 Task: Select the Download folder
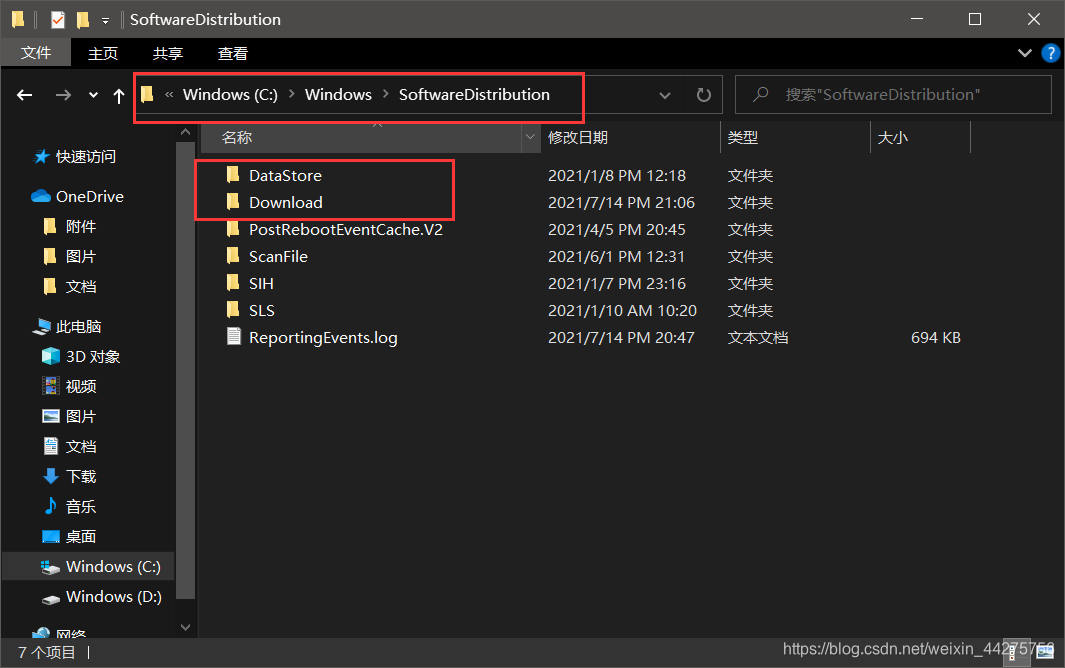[285, 203]
